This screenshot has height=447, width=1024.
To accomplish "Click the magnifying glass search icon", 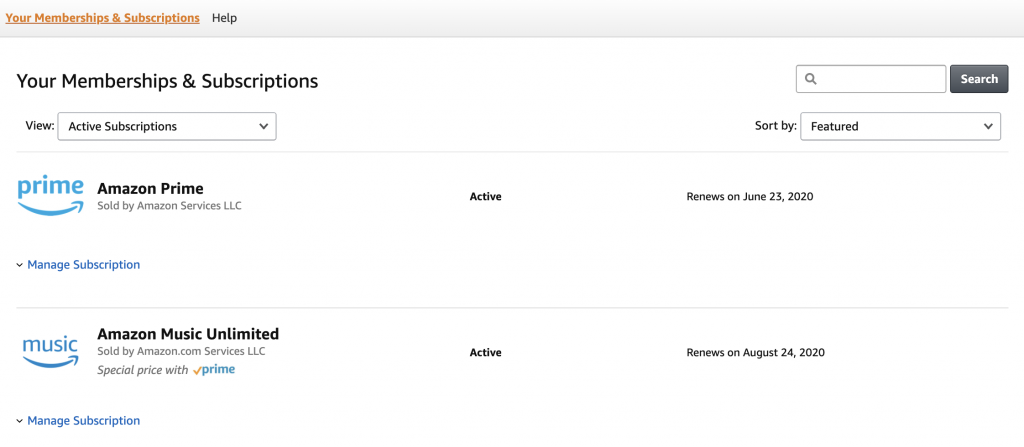I will point(810,79).
